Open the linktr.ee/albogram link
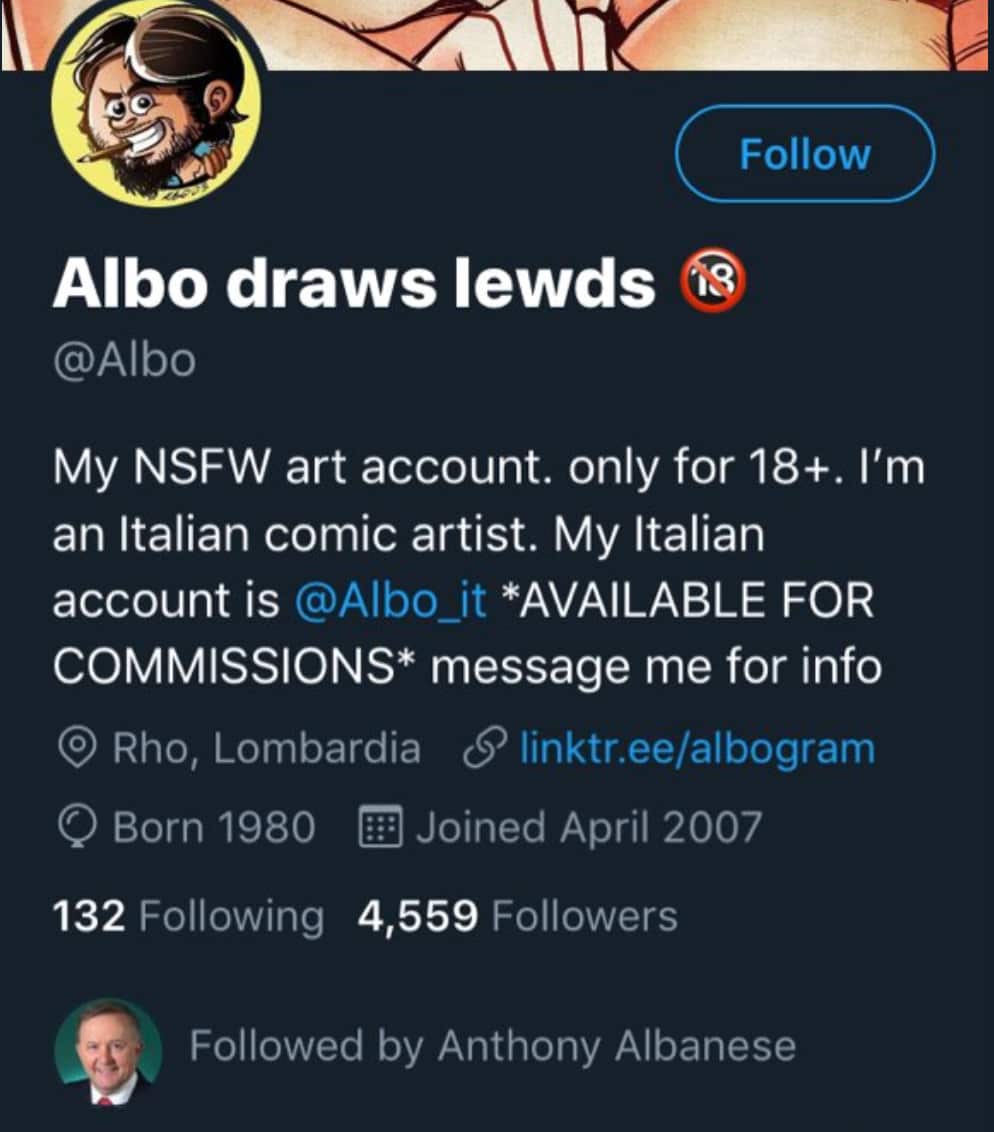 697,748
